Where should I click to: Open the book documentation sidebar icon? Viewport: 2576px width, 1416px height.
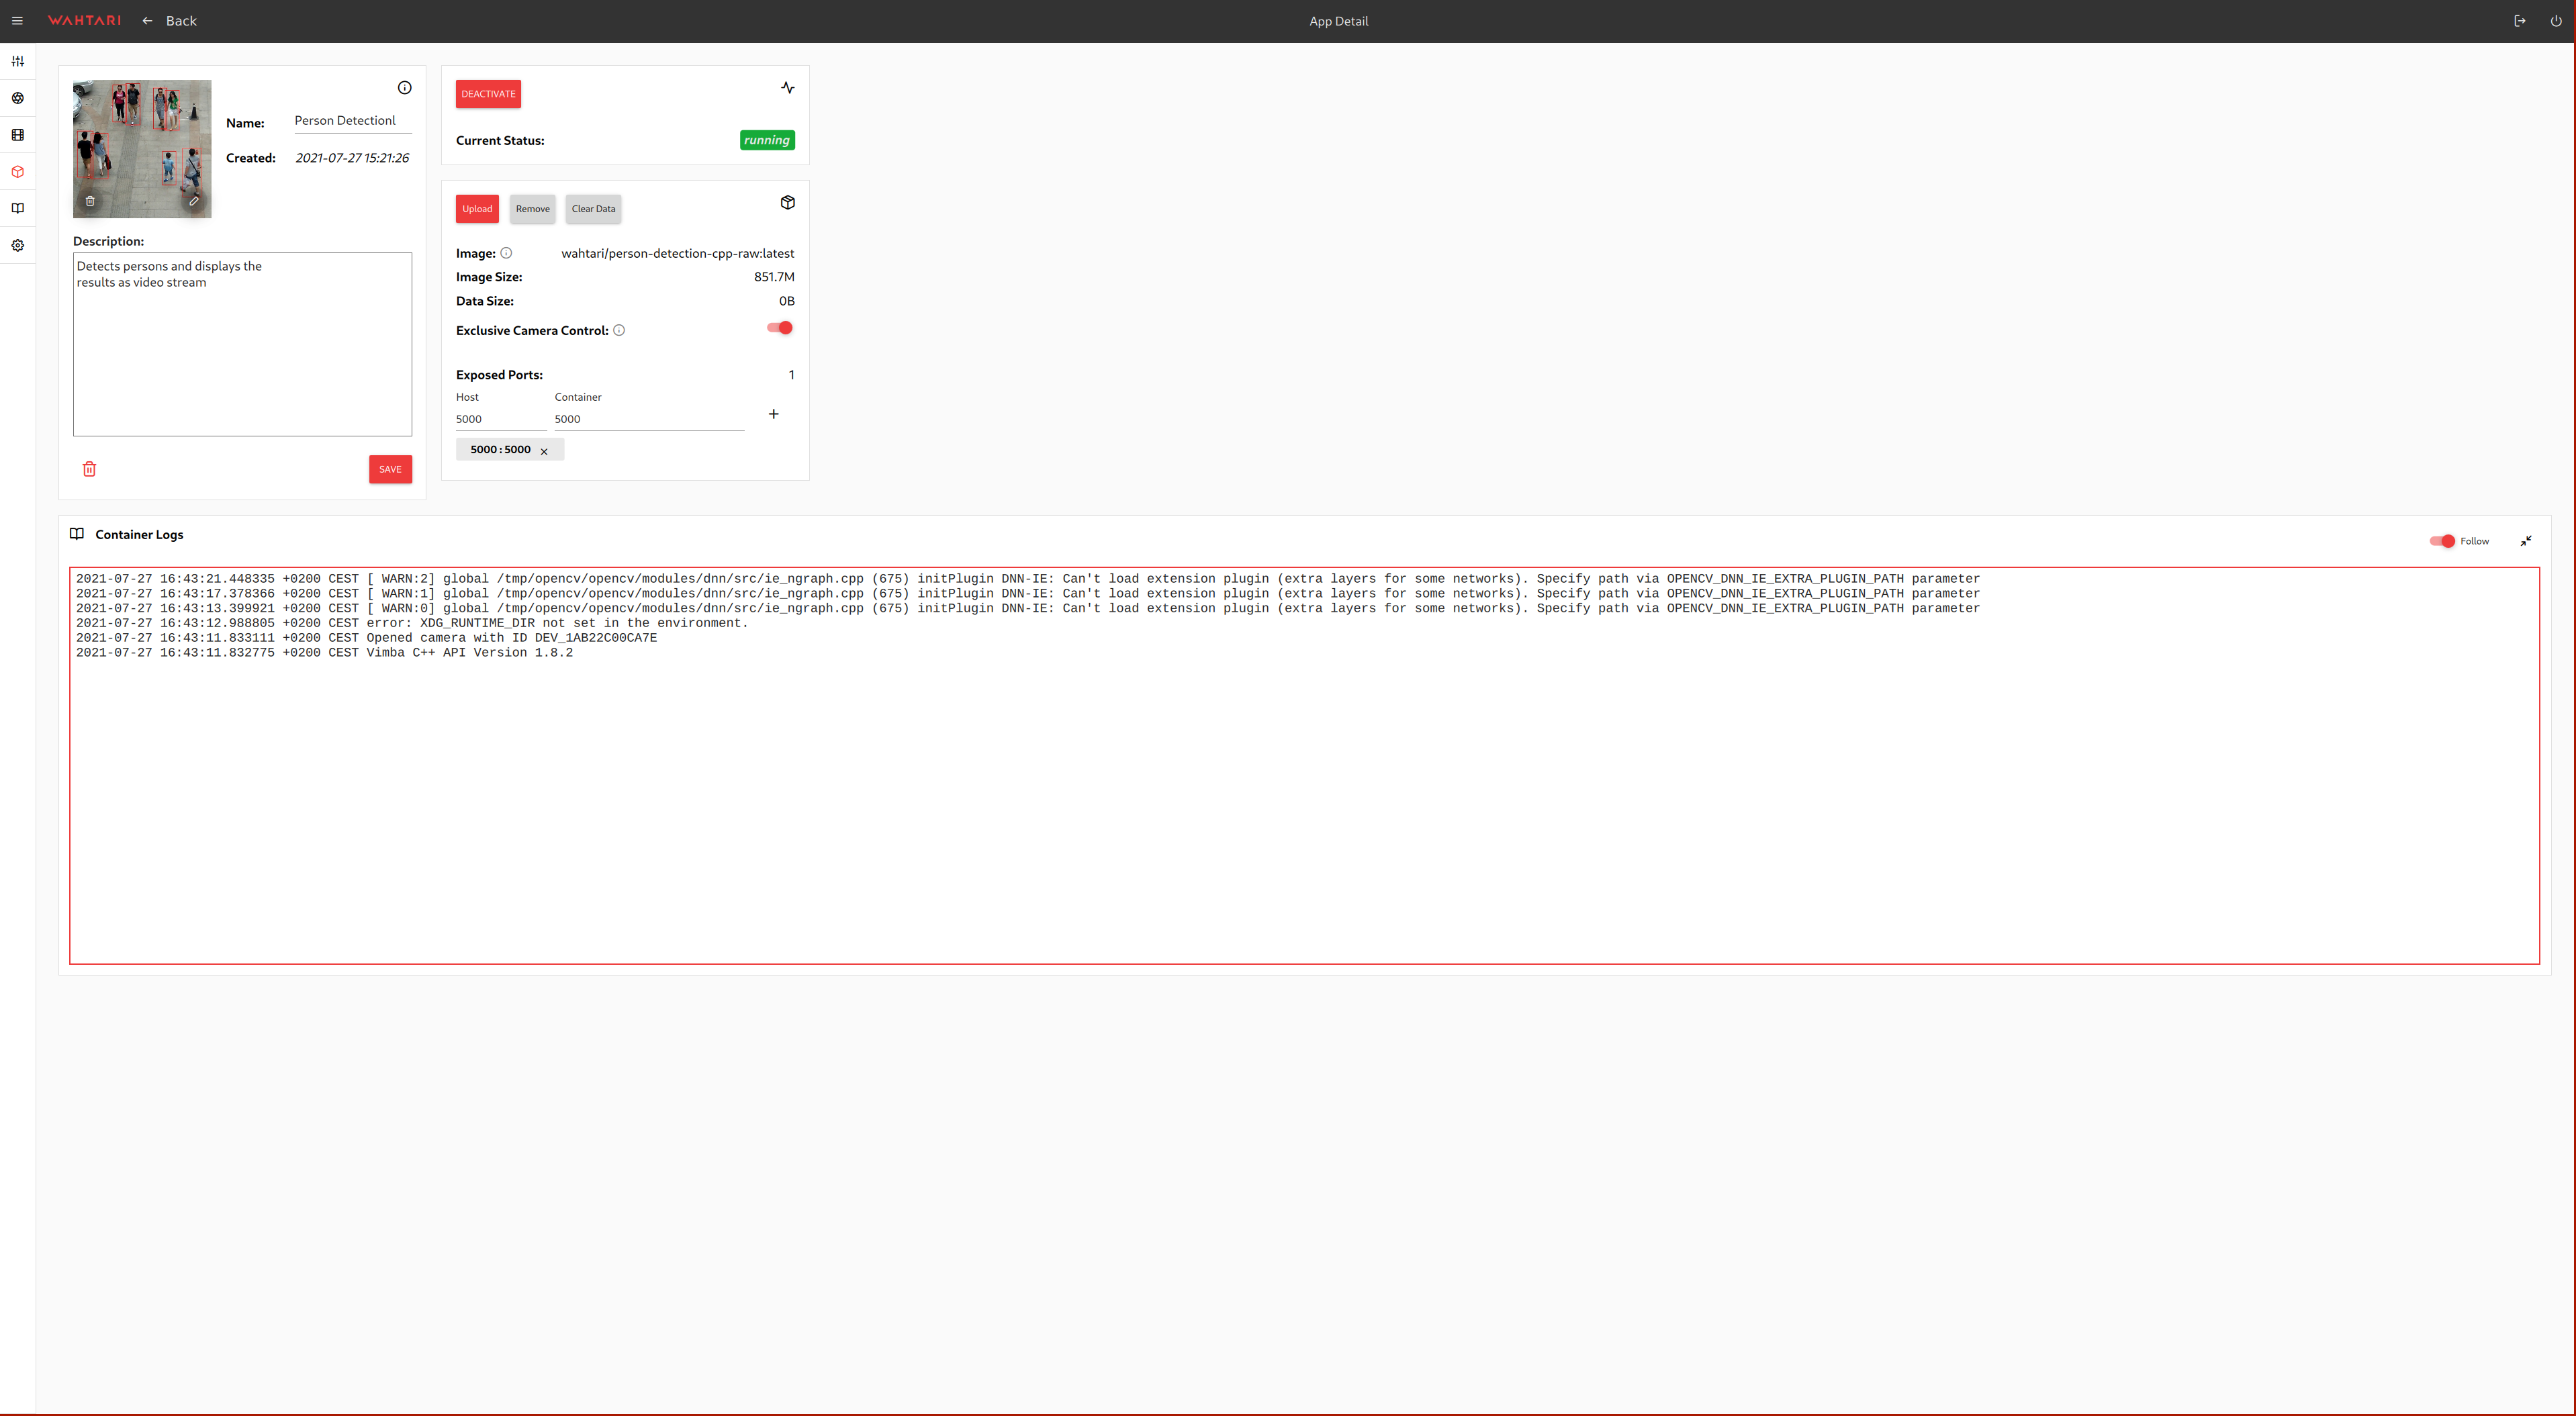(18, 208)
